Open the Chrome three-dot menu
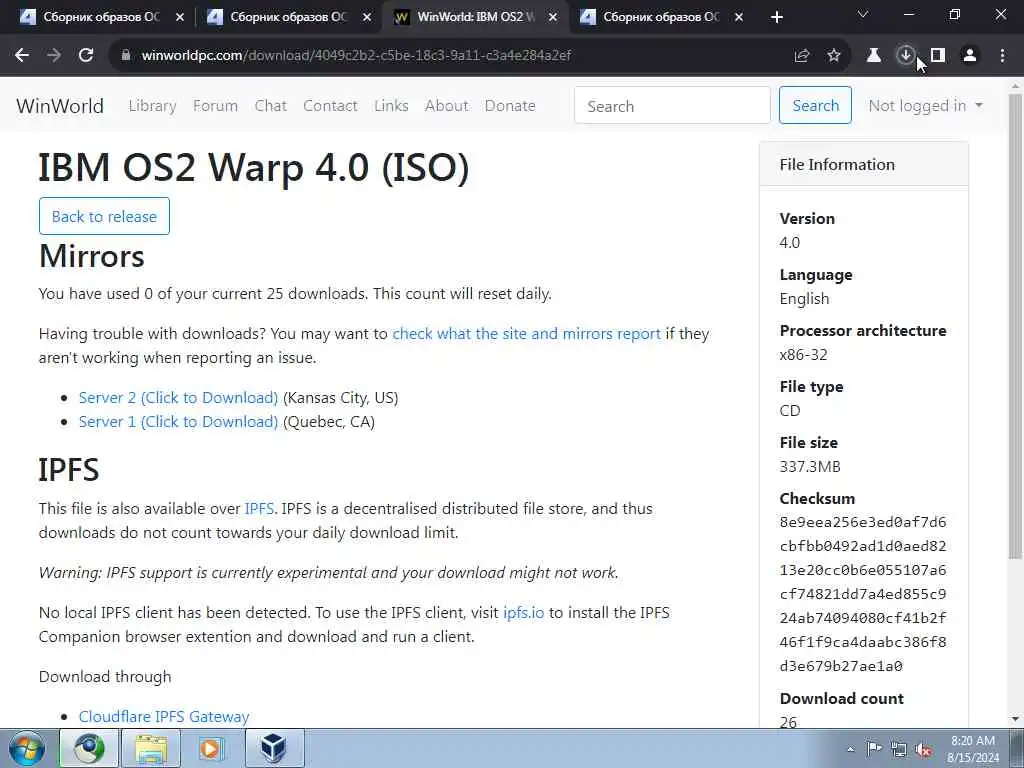The width and height of the screenshot is (1024, 768). pyautogui.click(x=1002, y=56)
